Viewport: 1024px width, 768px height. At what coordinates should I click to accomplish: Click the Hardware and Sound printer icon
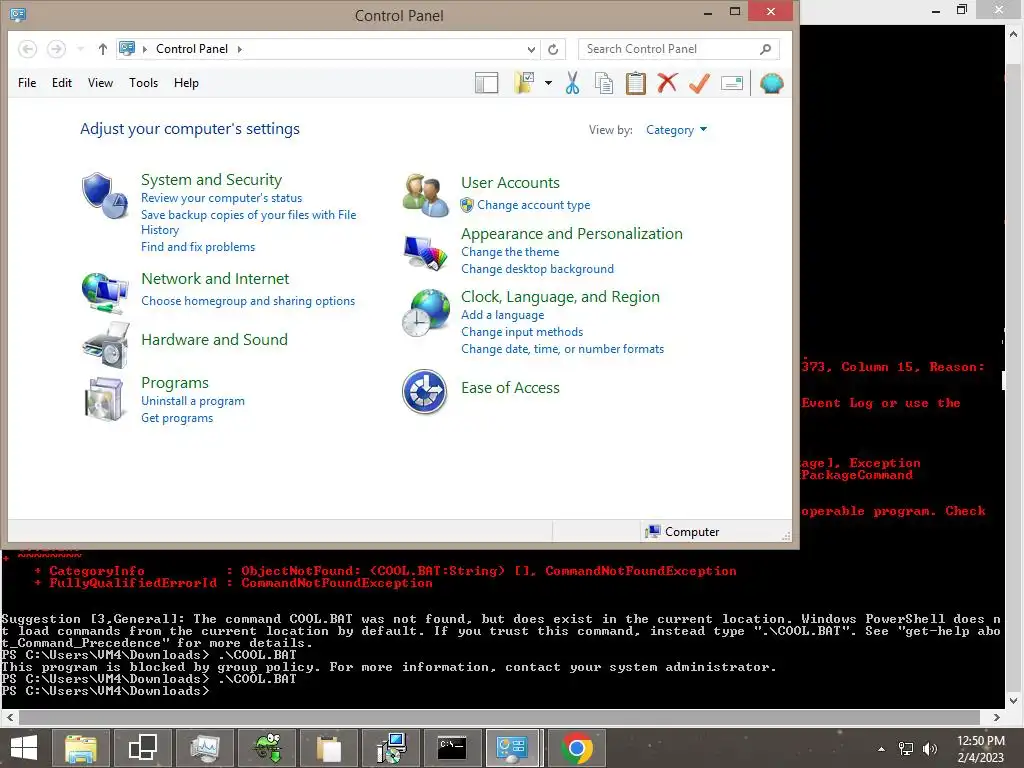click(106, 345)
